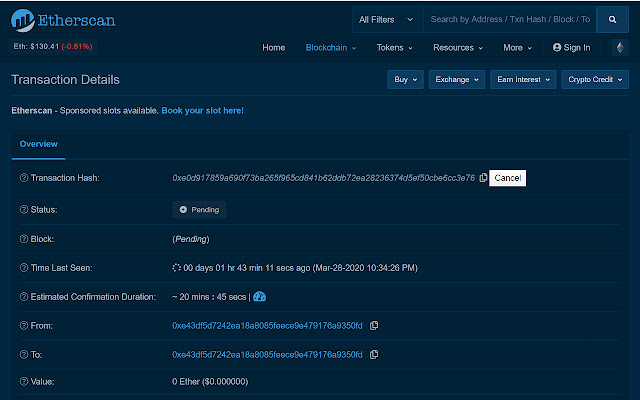Click the Pending status badge
Viewport: 640px width, 400px height.
click(199, 209)
